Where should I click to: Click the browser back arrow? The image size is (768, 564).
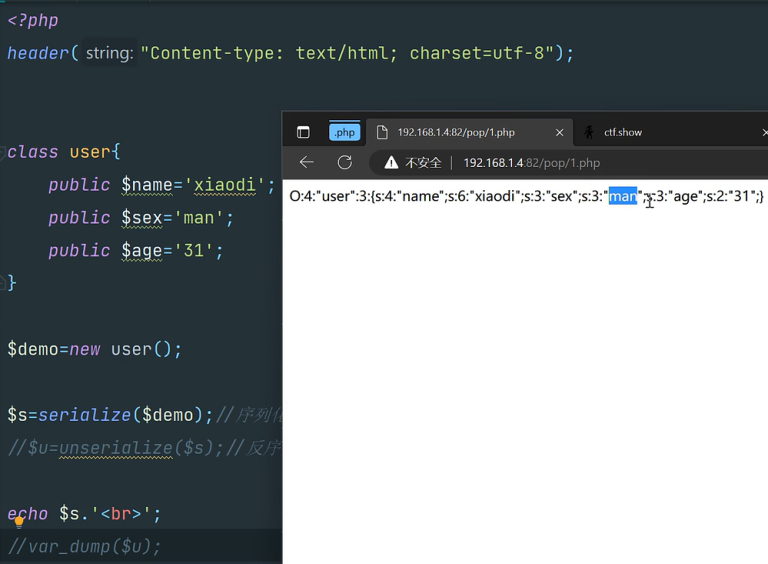[307, 163]
